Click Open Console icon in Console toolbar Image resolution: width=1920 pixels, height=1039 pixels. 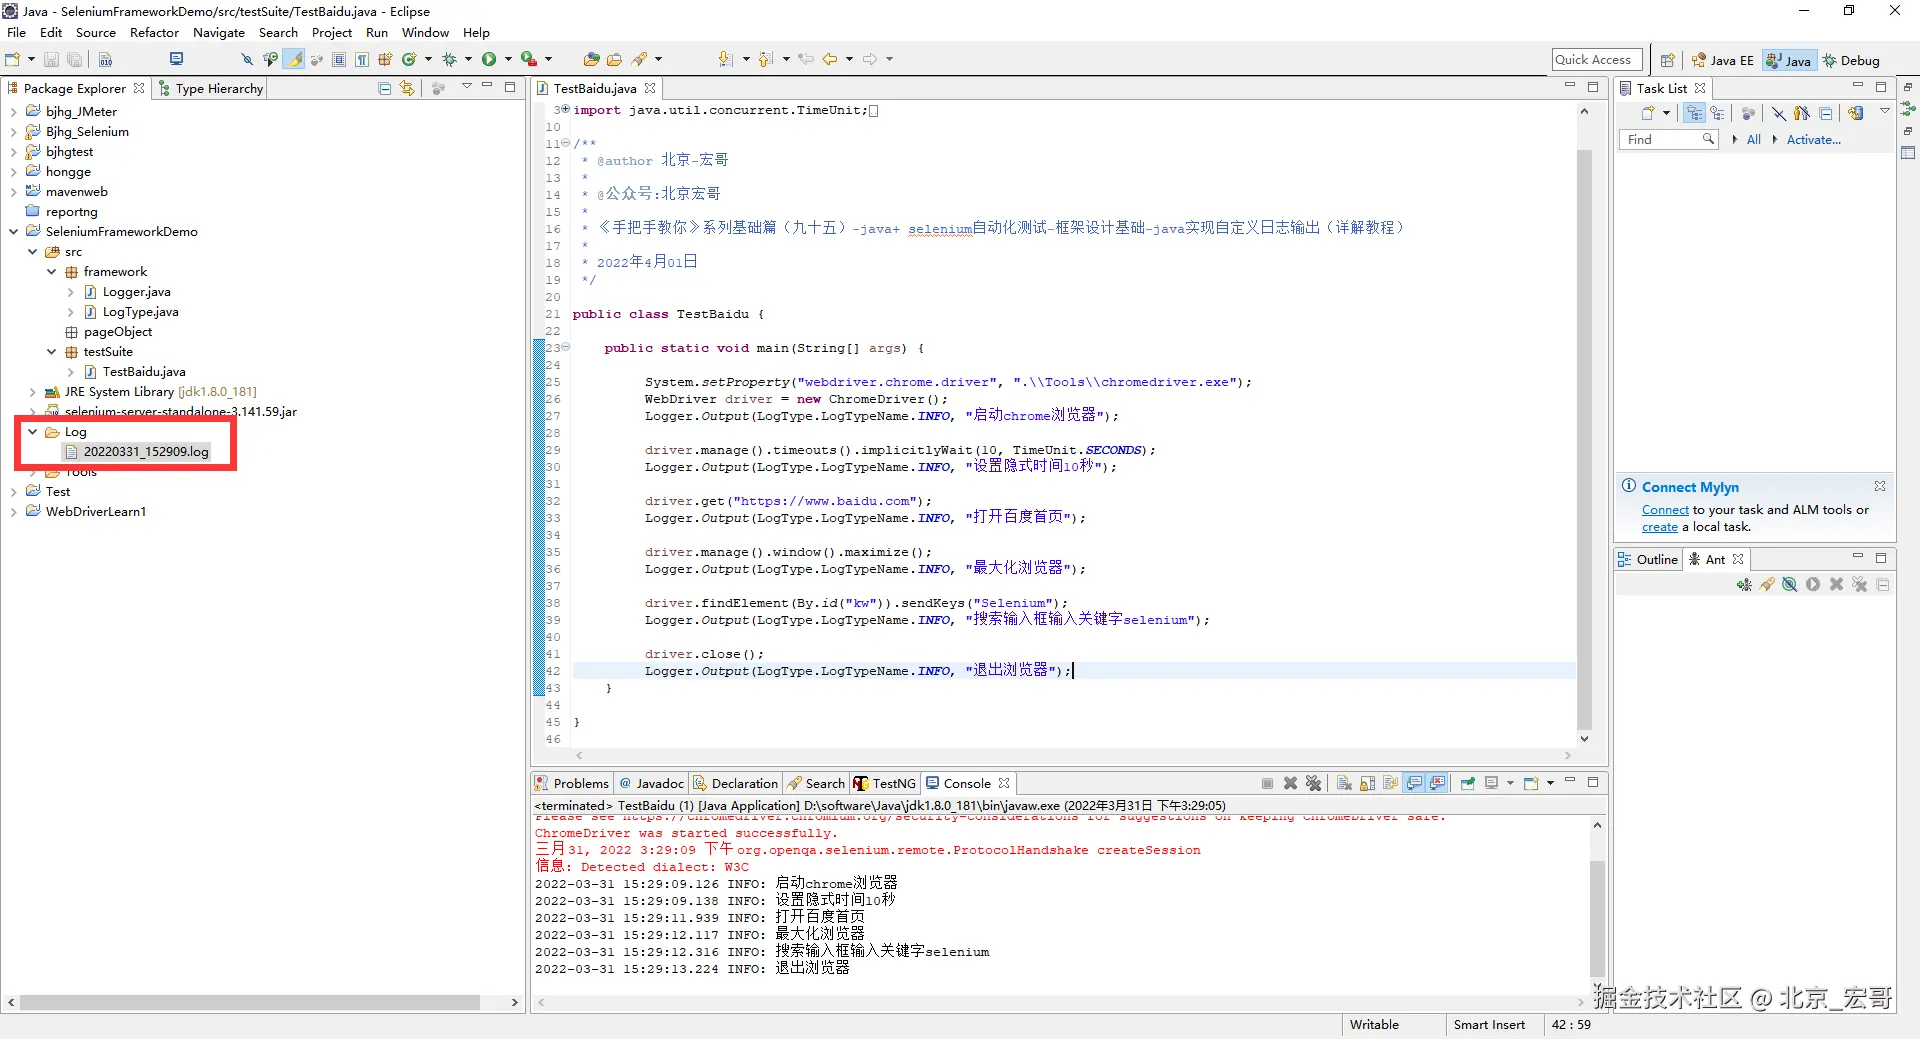tap(1531, 783)
